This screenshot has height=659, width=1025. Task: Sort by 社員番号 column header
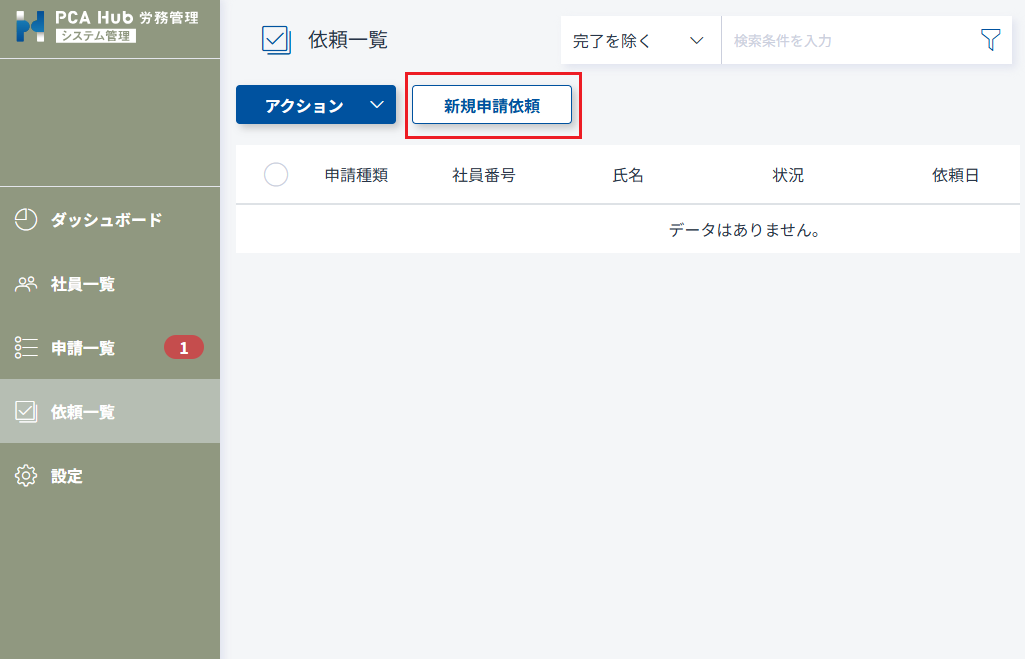tap(484, 175)
